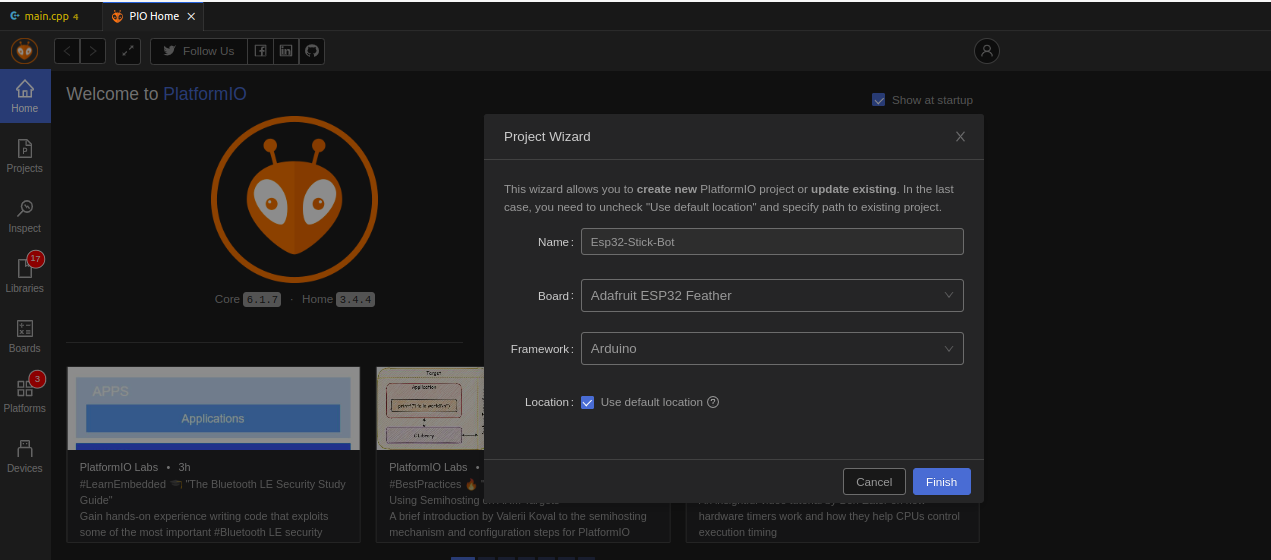Click the expand fullscreen icon
The height and width of the screenshot is (560, 1271).
[128, 51]
